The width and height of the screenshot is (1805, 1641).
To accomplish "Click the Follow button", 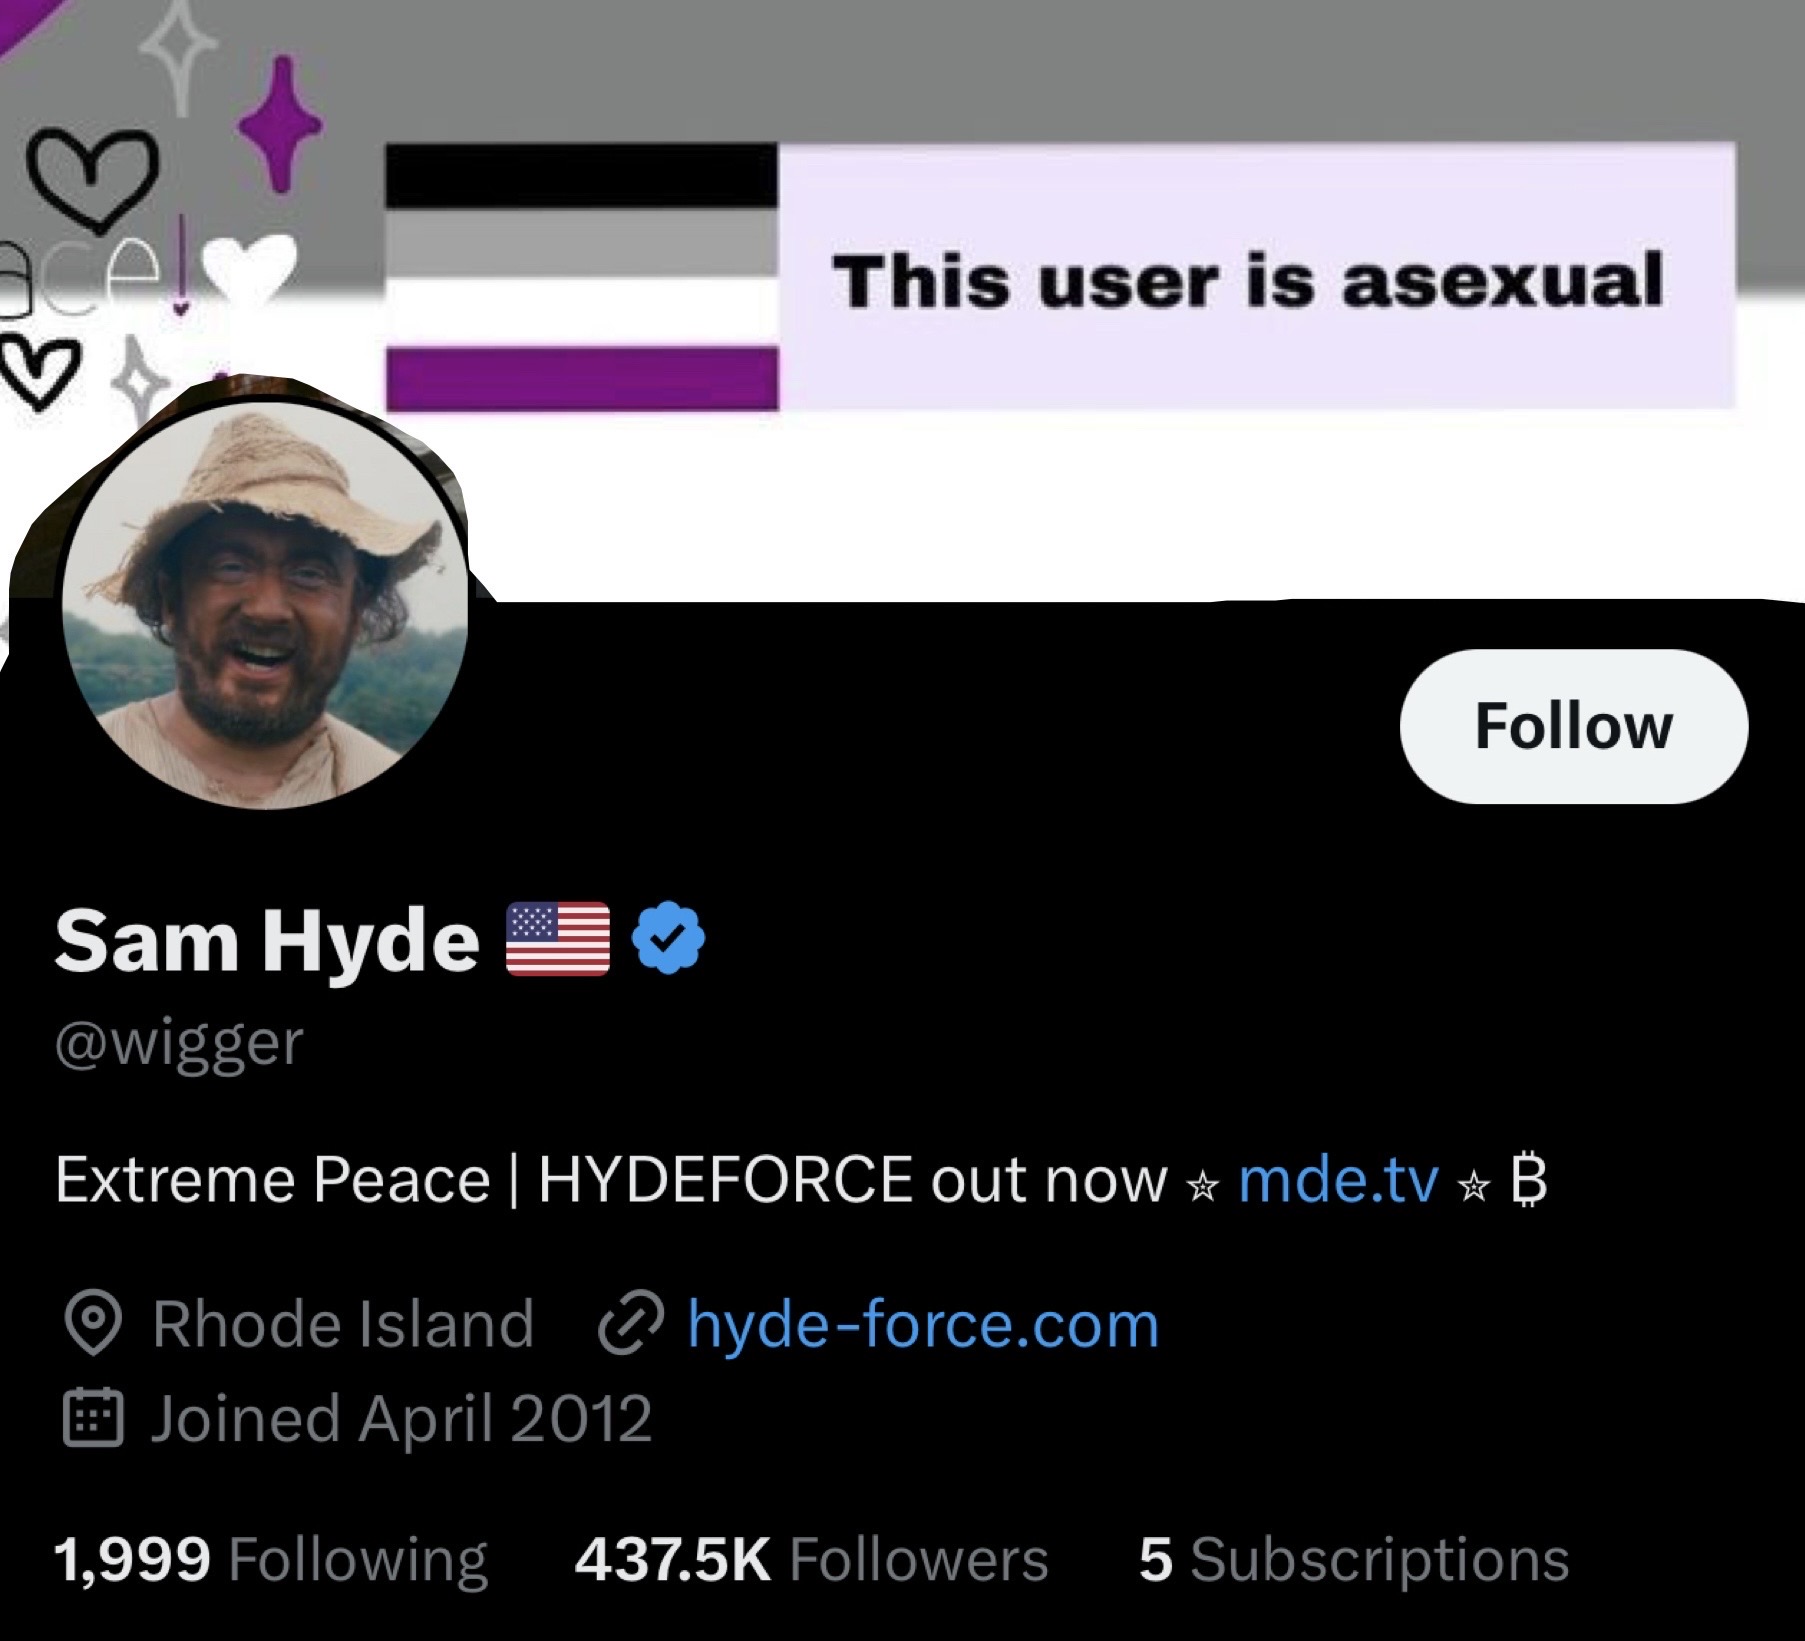I will coord(1574,726).
